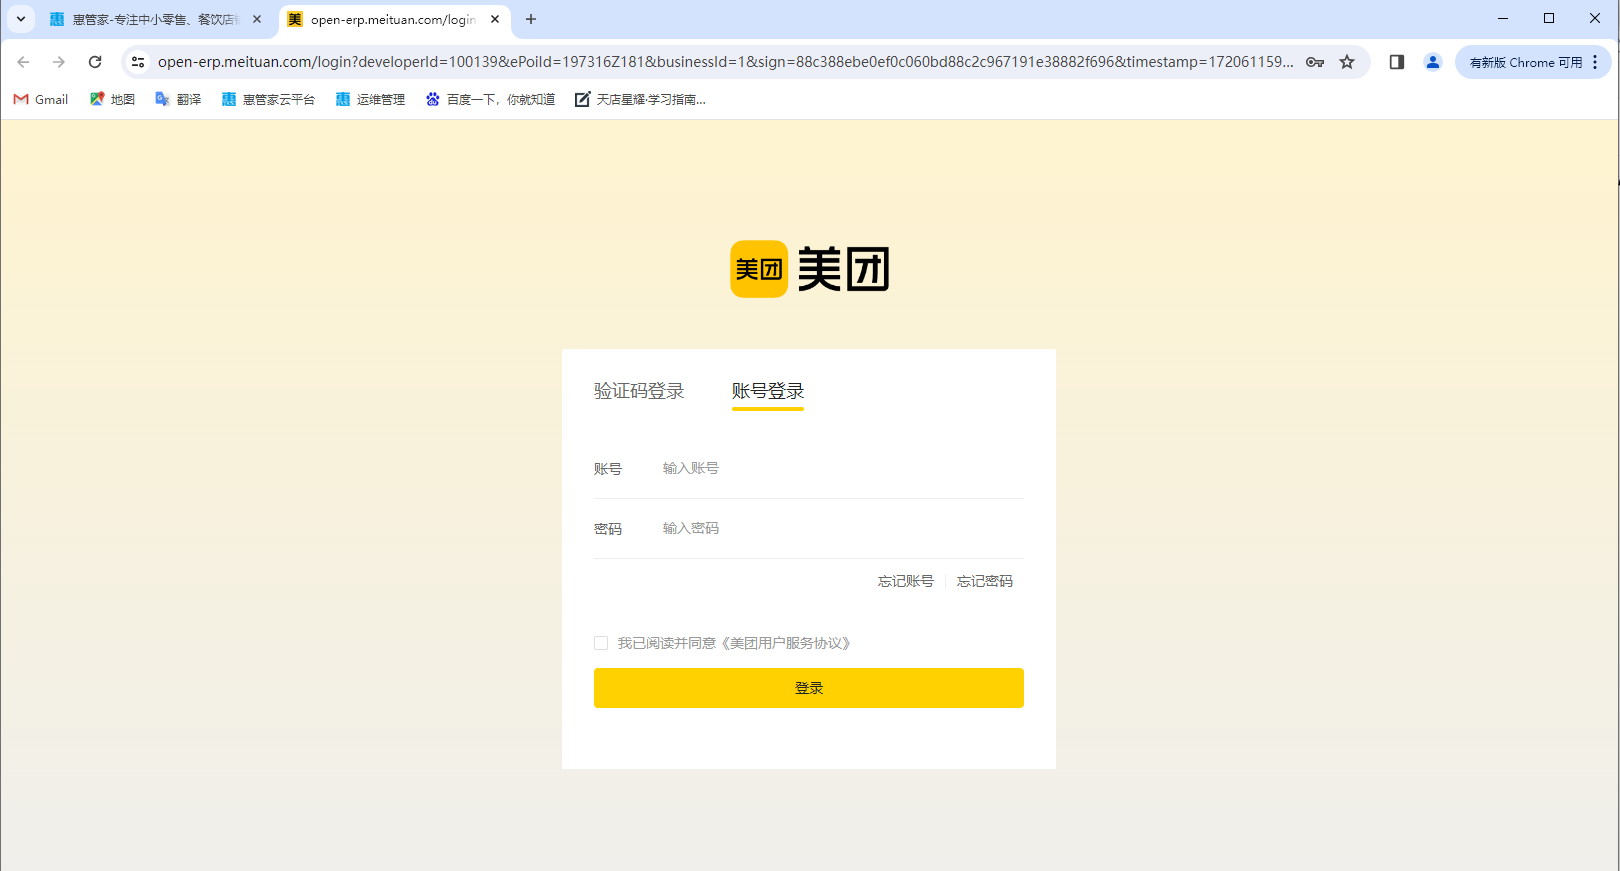Select the open-erp.meituan.com login tab

pos(394,19)
